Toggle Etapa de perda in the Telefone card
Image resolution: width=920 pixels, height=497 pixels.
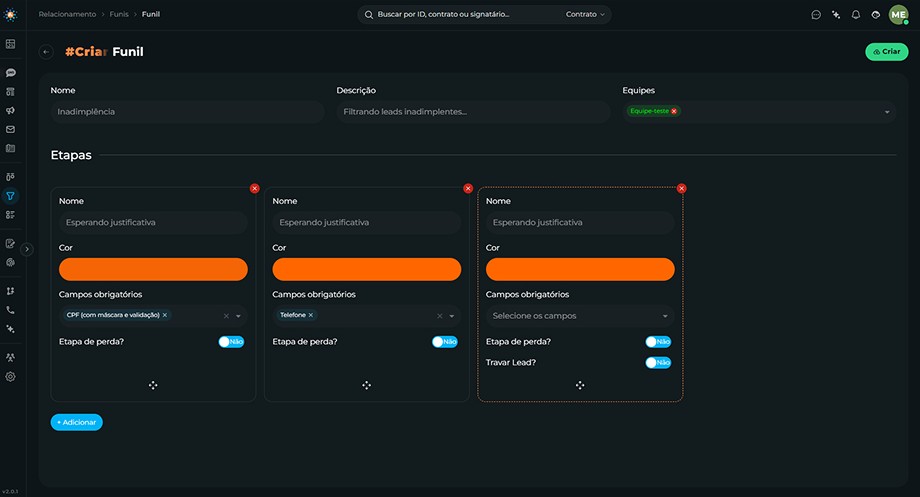click(x=445, y=342)
